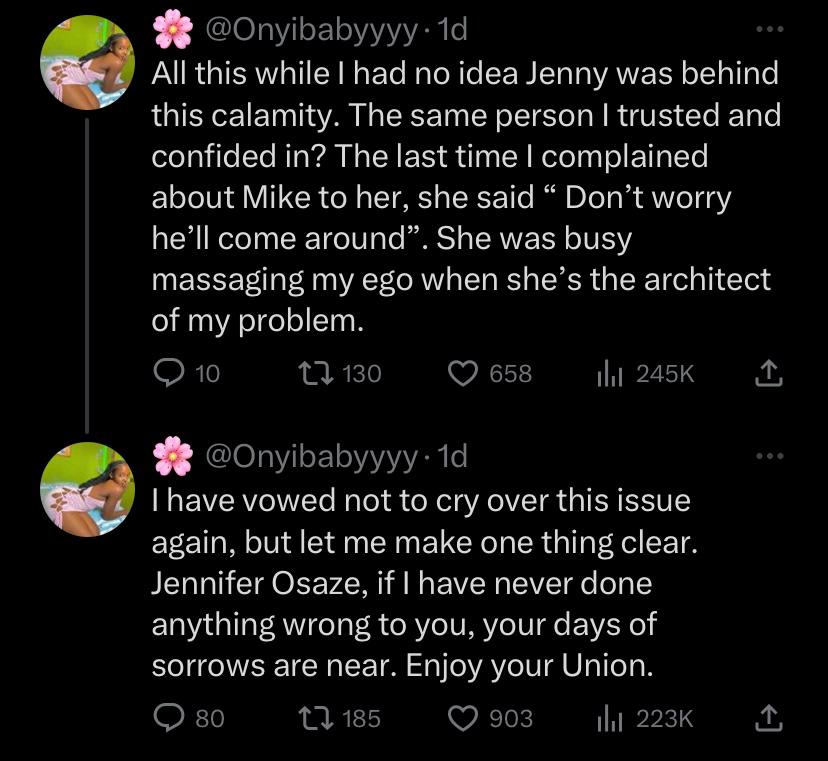828x761 pixels.
Task: Open the tweet ending 'Enjoy your Union'
Action: [424, 583]
